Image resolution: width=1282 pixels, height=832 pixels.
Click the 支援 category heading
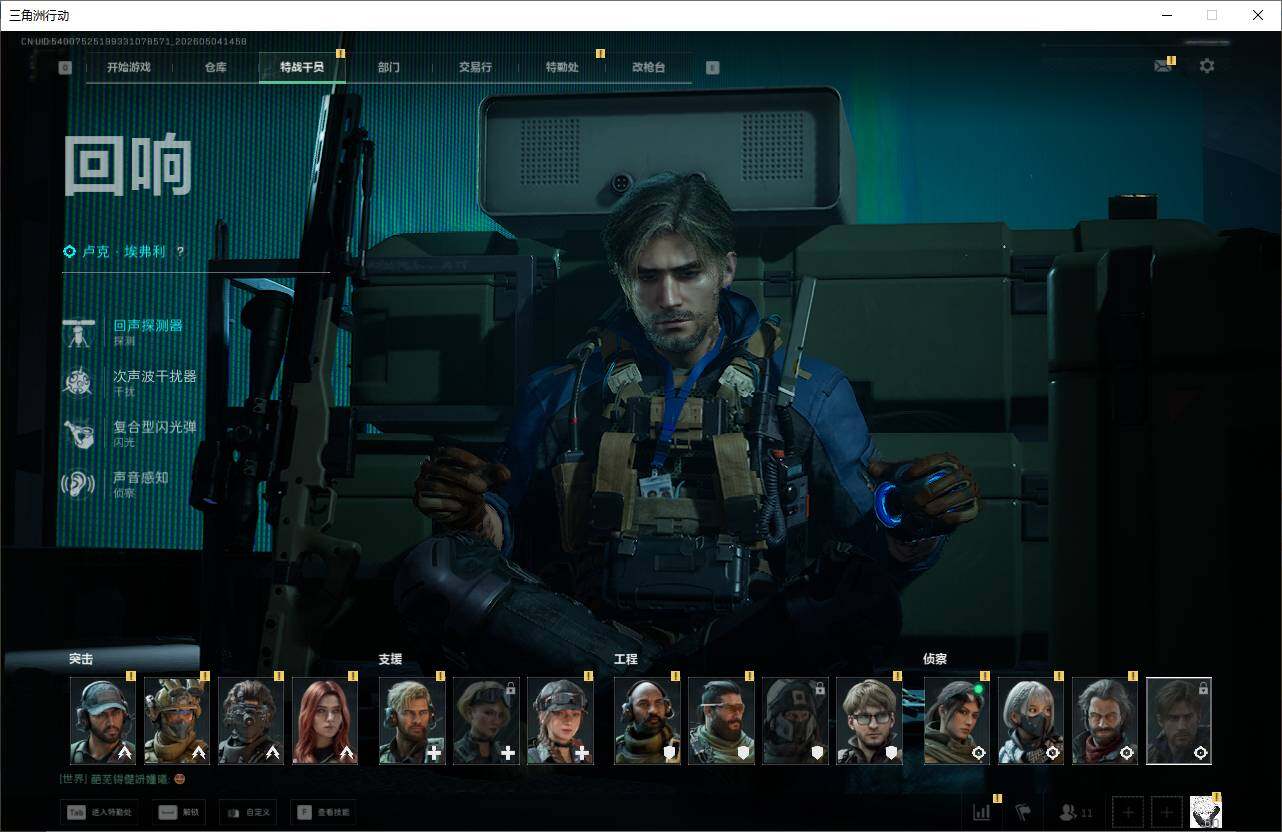[390, 659]
